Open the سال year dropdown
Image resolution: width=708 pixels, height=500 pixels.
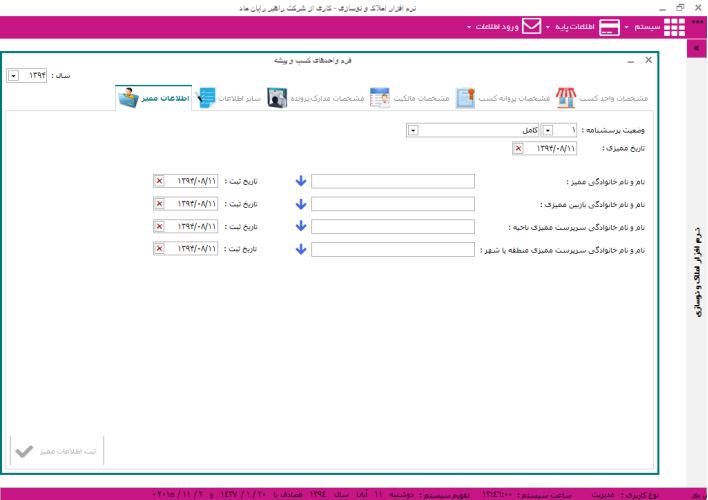[12, 76]
